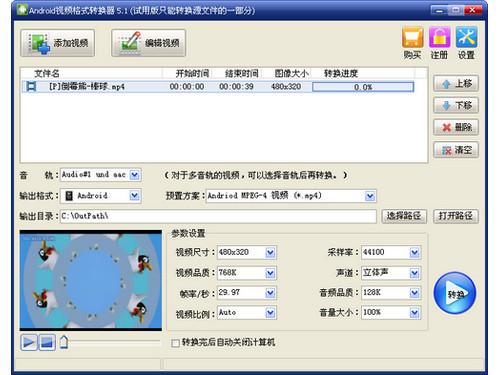This screenshot has width=500, height=375.
Task: Start conversion with the blue 转换 button
Action: click(455, 293)
